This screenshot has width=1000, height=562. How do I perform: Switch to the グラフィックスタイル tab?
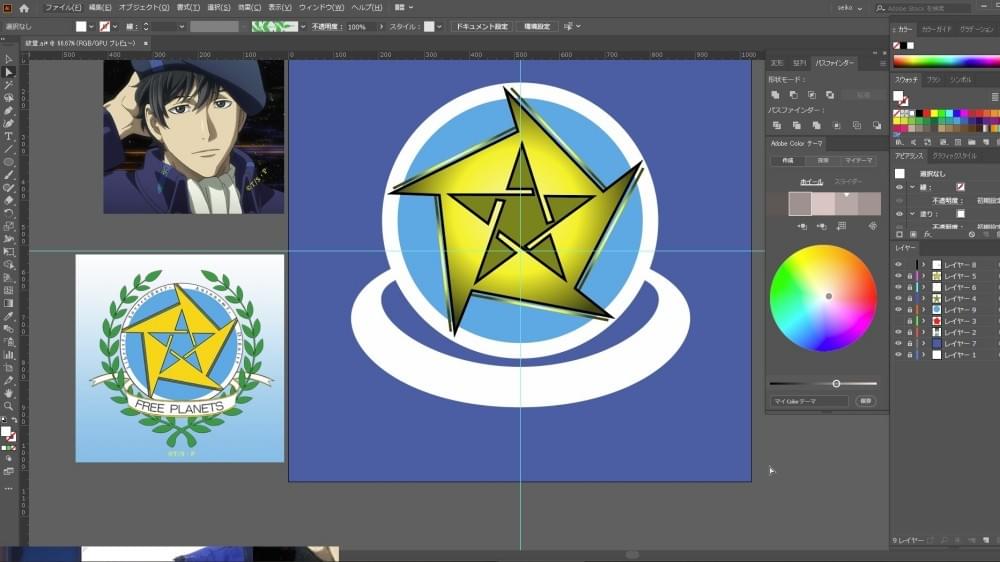point(954,156)
